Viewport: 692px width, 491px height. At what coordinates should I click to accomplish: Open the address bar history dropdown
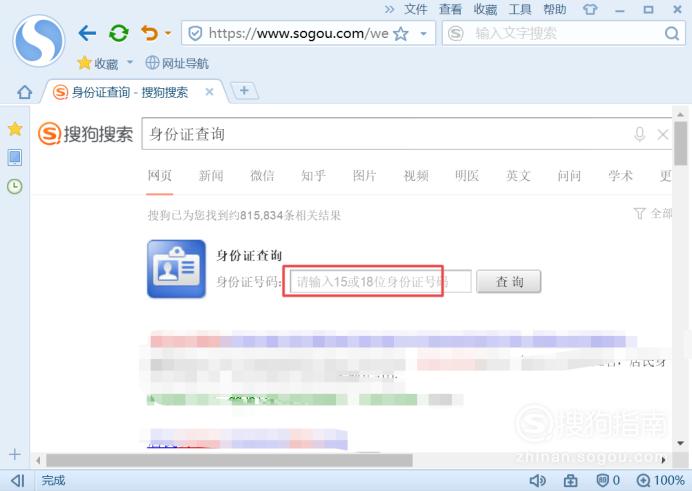[x=423, y=34]
